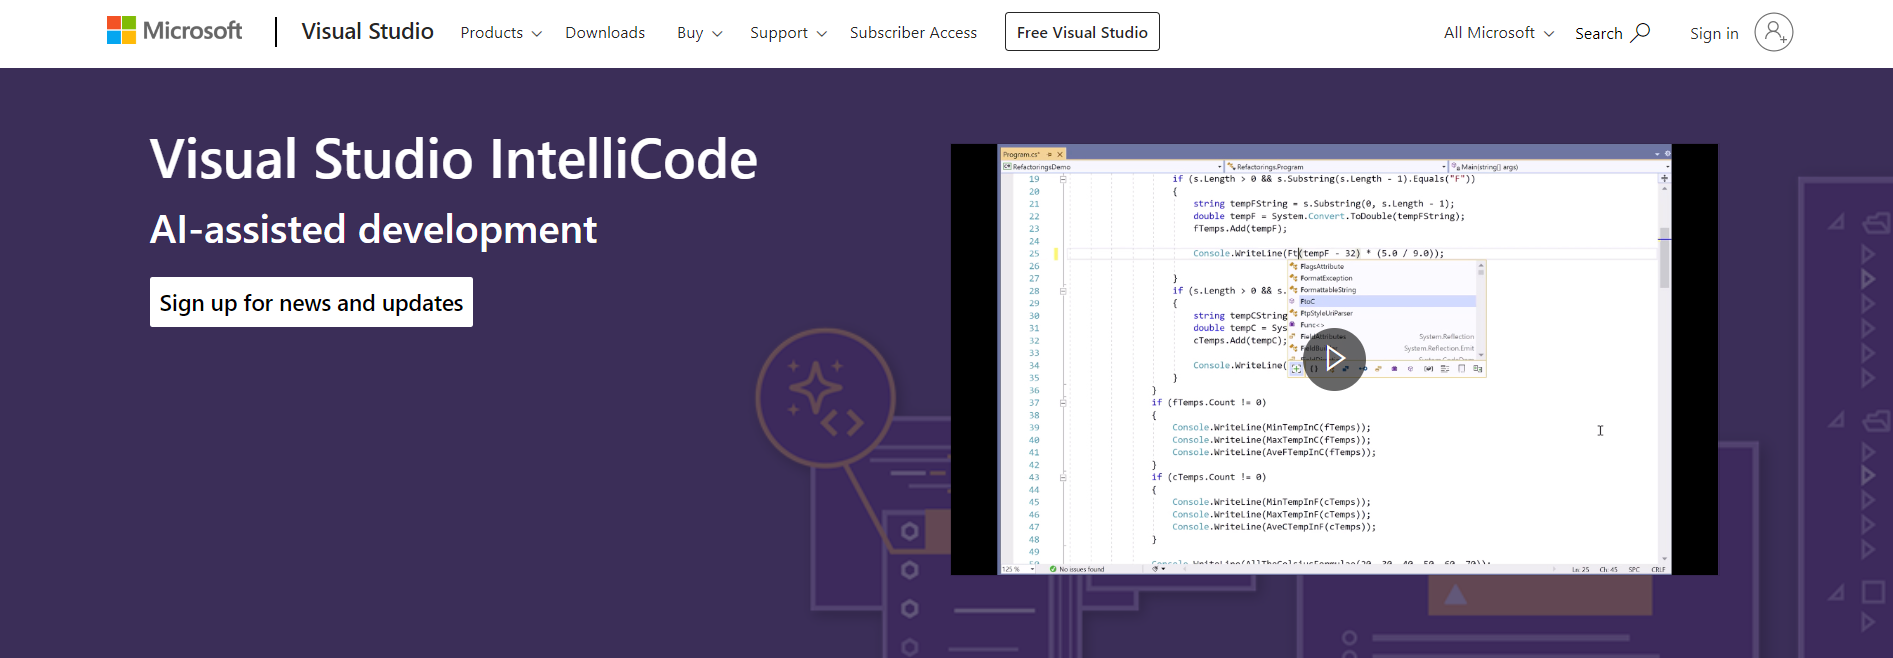1893x658 pixels.
Task: Expand the Buy dropdown
Action: point(699,33)
